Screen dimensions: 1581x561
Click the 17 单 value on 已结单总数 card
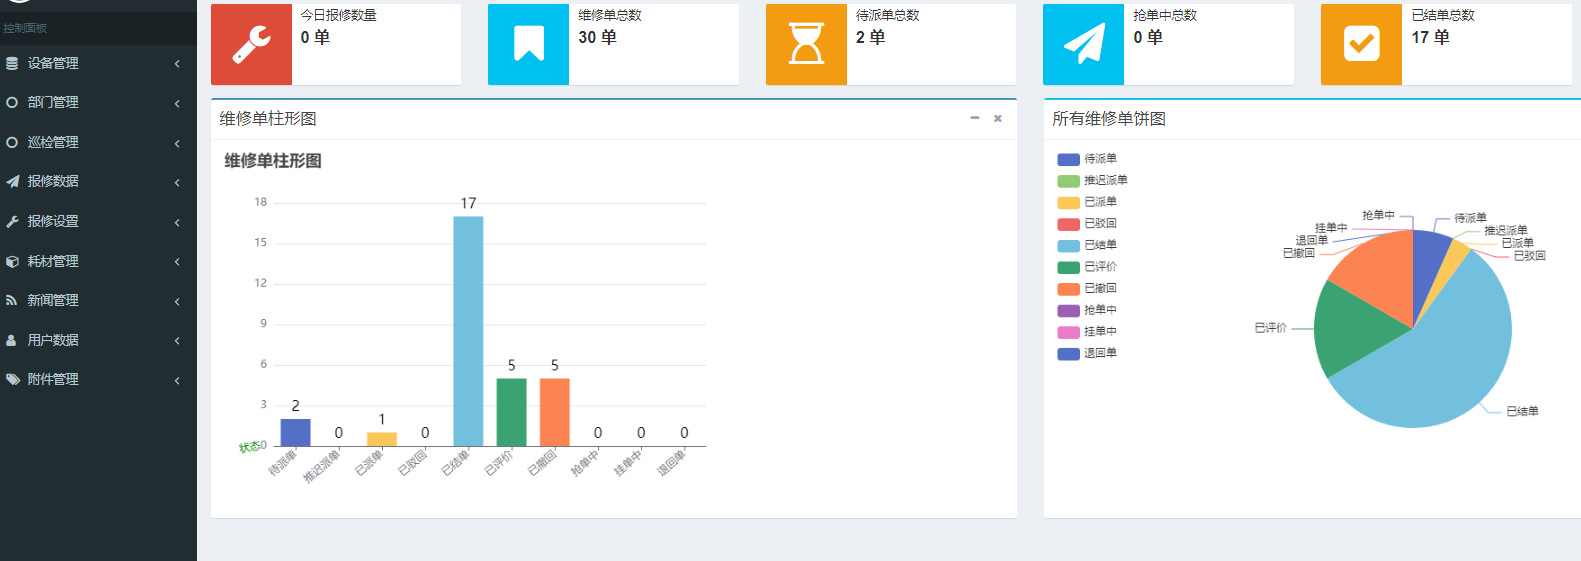coord(1430,37)
